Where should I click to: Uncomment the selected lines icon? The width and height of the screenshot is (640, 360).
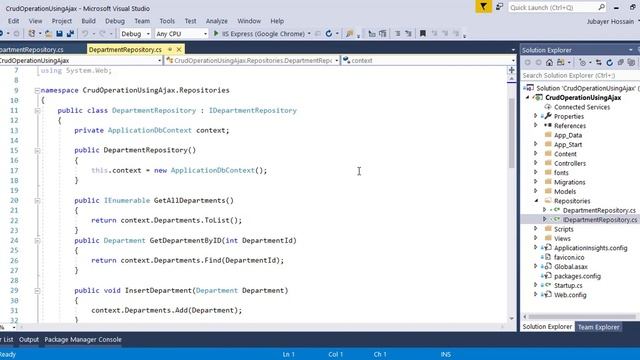point(408,33)
